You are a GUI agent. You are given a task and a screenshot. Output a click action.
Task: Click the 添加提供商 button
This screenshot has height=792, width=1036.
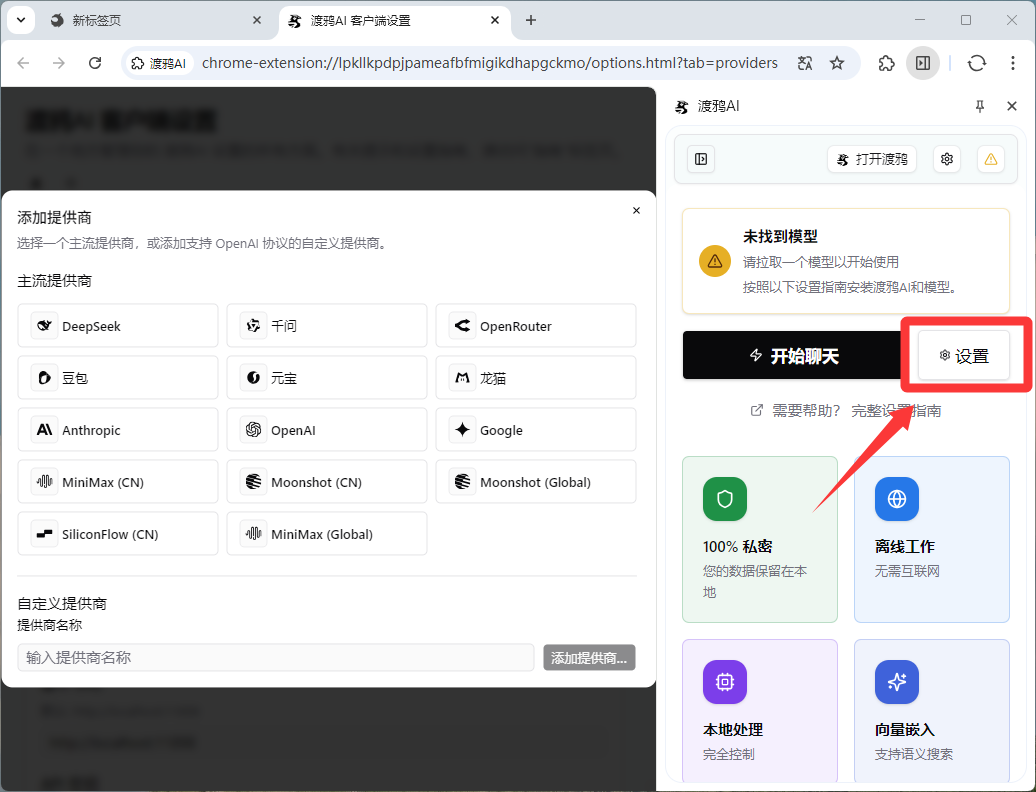tap(589, 657)
